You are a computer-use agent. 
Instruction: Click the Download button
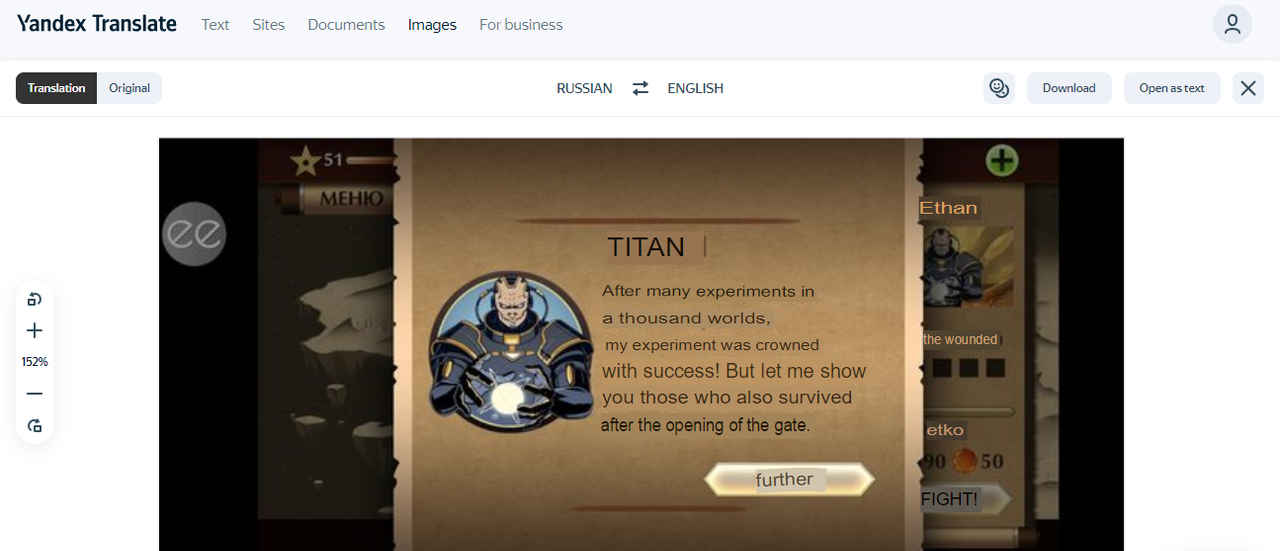(x=1069, y=88)
